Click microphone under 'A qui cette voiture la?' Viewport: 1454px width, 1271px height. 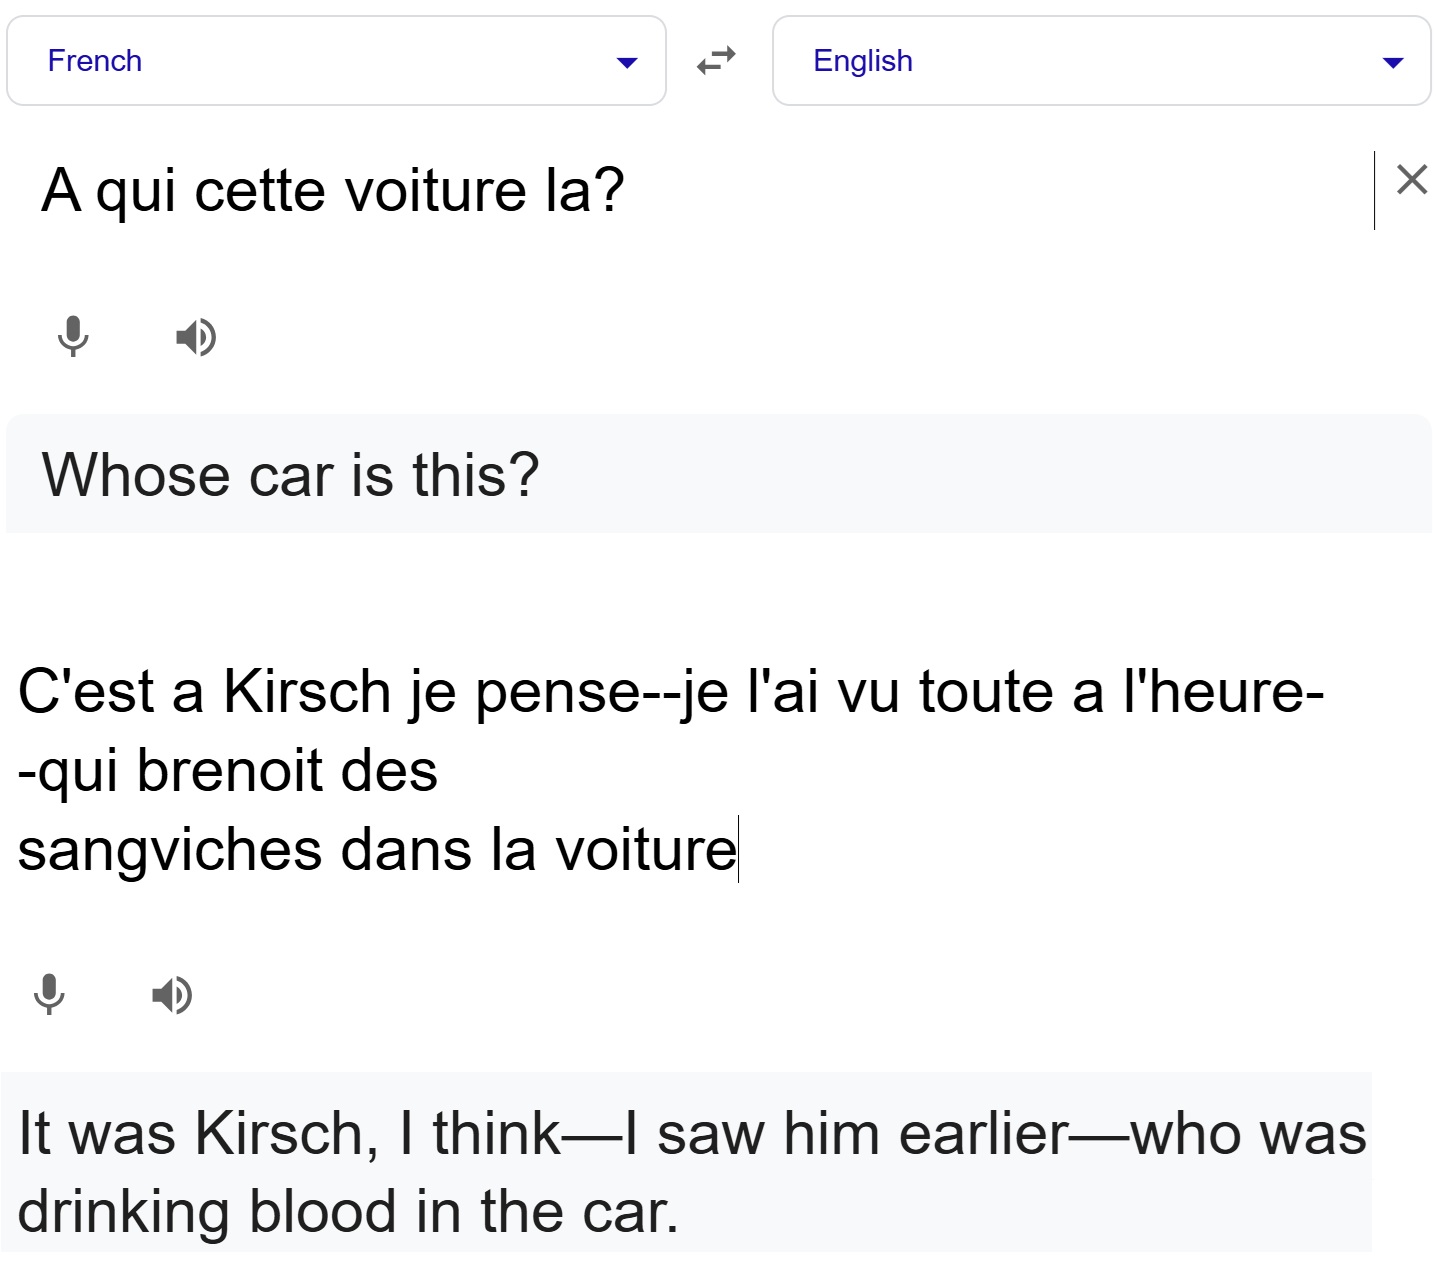coord(73,337)
